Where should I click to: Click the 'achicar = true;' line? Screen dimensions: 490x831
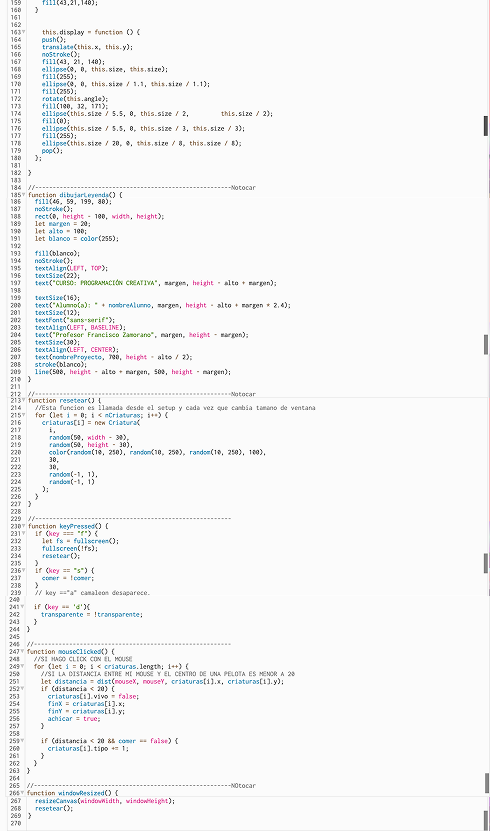[74, 719]
